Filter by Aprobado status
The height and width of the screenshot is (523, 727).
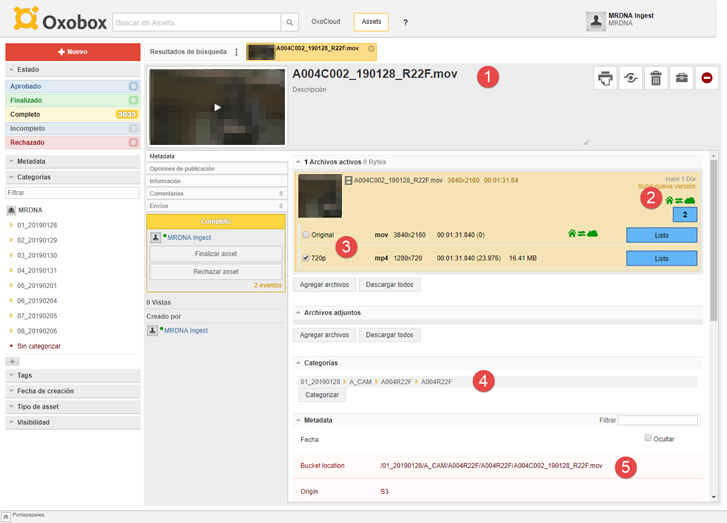coord(73,86)
